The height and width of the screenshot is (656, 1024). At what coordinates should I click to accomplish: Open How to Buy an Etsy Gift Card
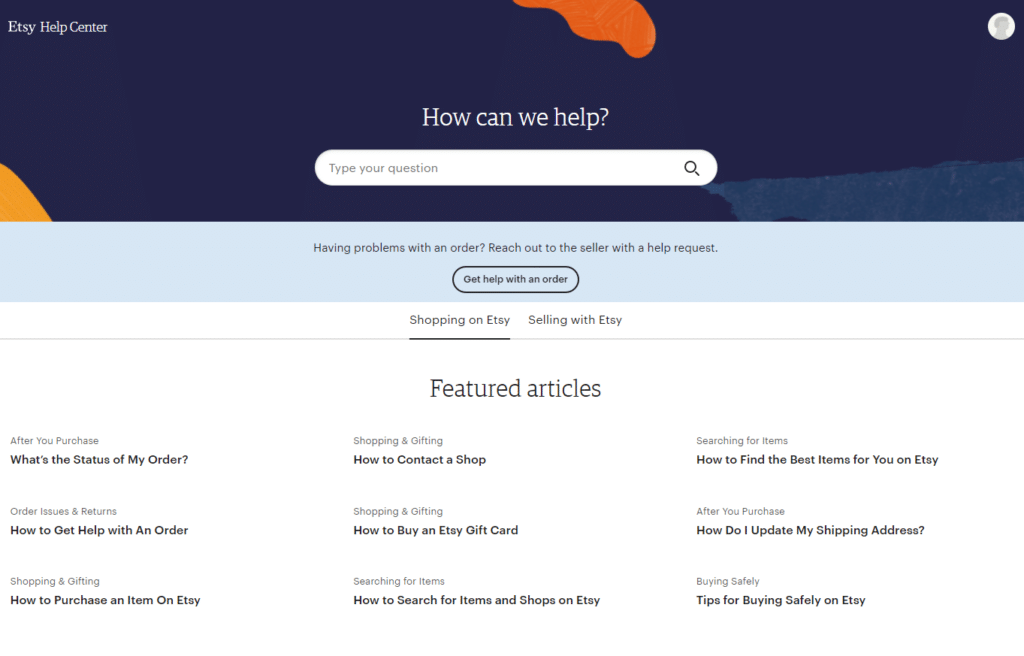tap(436, 531)
